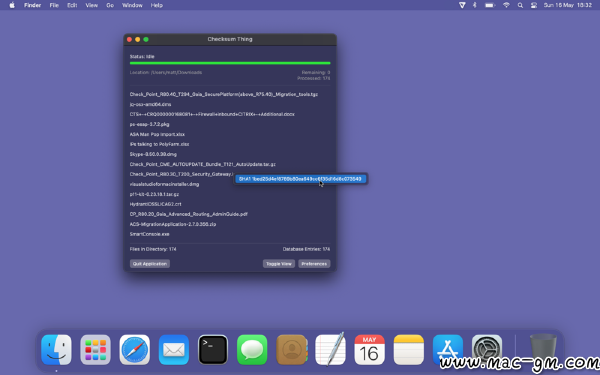Open Notes app in the Dock
Viewport: 600px width, 375px height.
point(409,349)
